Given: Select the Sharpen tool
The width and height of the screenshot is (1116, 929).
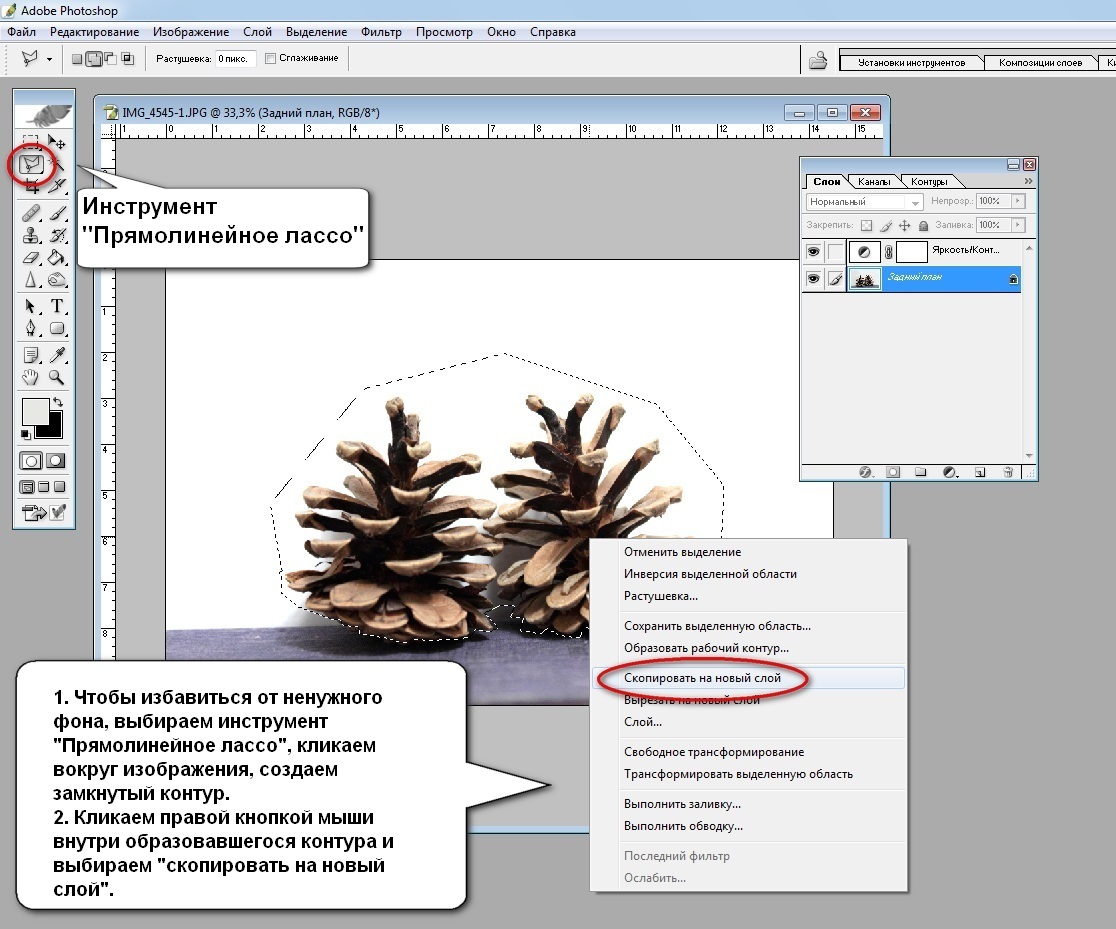Looking at the screenshot, I should [x=31, y=280].
